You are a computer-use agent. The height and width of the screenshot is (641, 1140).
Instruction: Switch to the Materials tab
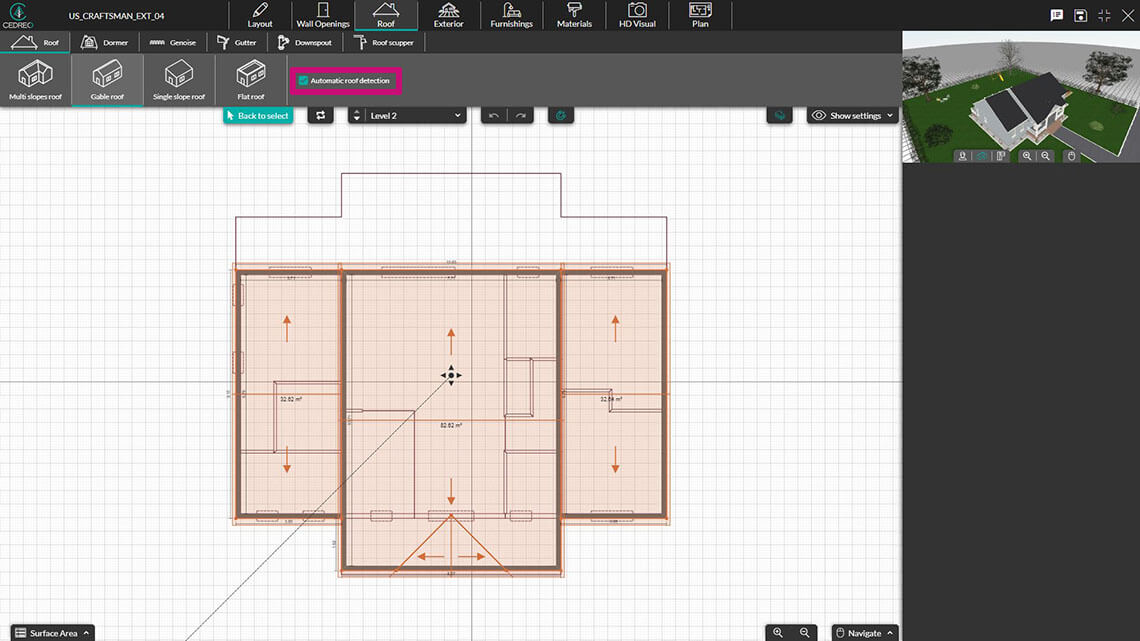[573, 15]
